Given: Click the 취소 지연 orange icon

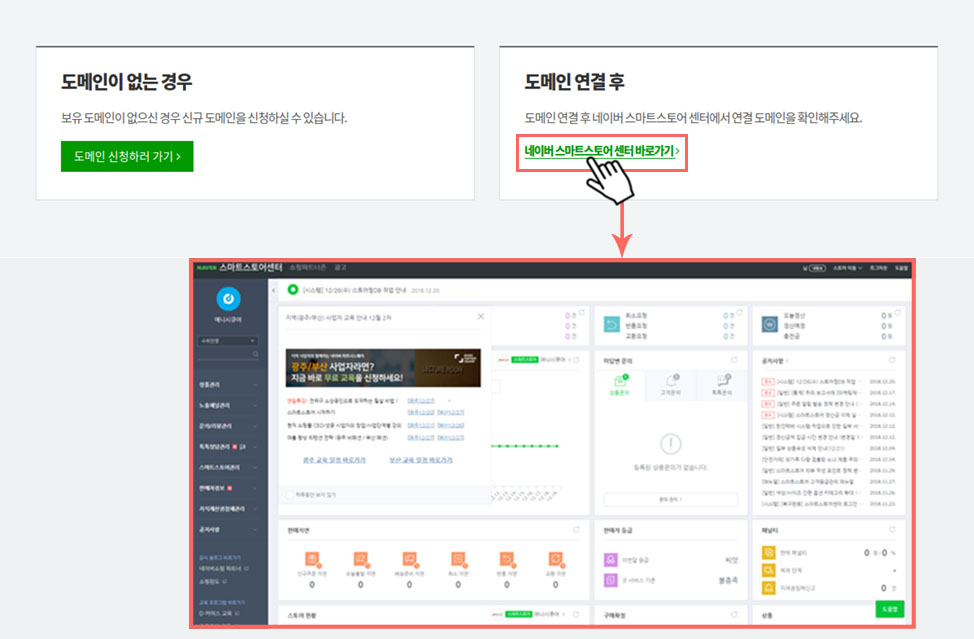Looking at the screenshot, I should click(x=458, y=560).
